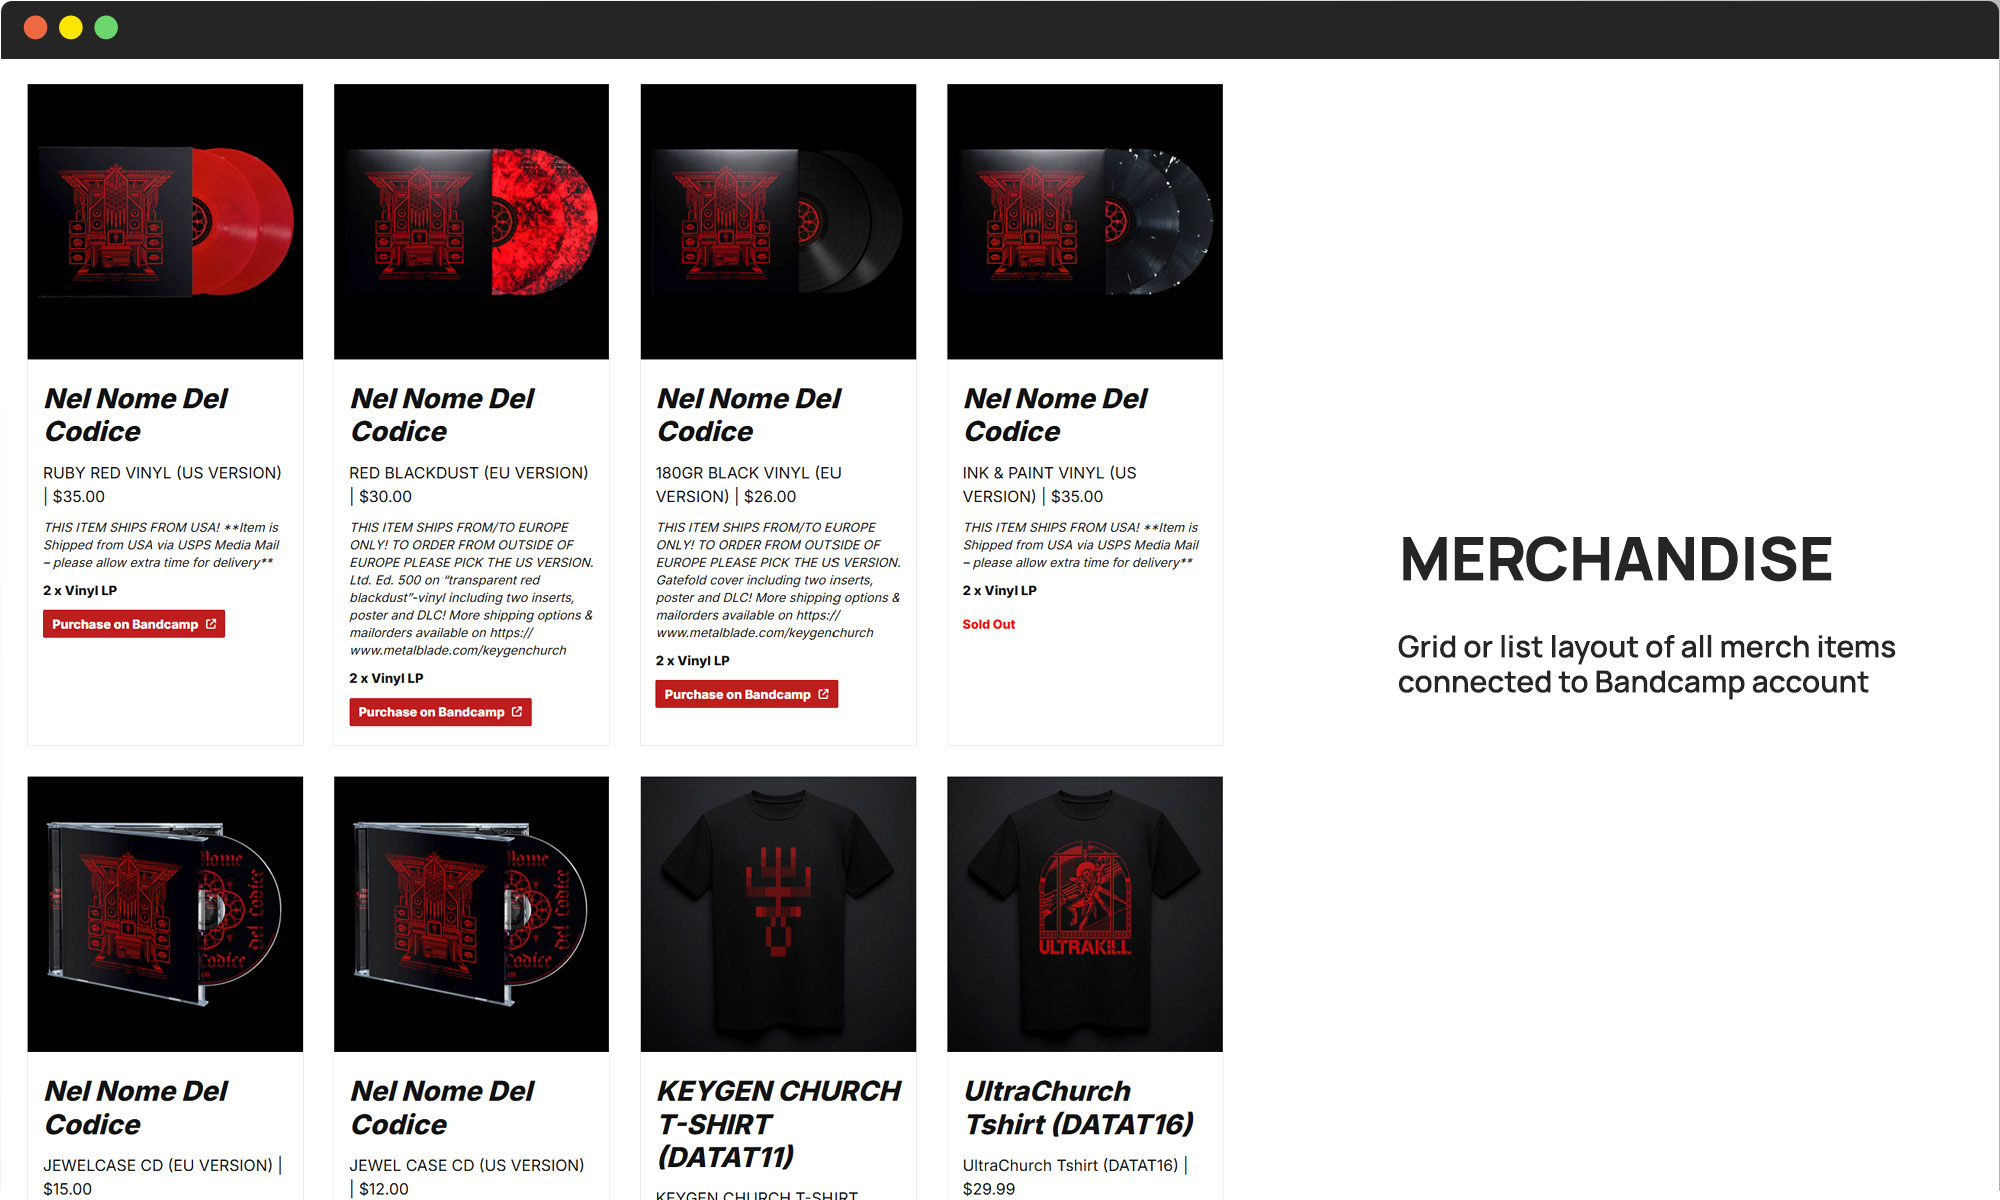2000x1200 pixels.
Task: Open the Jewelcase CD EU version image
Action: [x=165, y=914]
